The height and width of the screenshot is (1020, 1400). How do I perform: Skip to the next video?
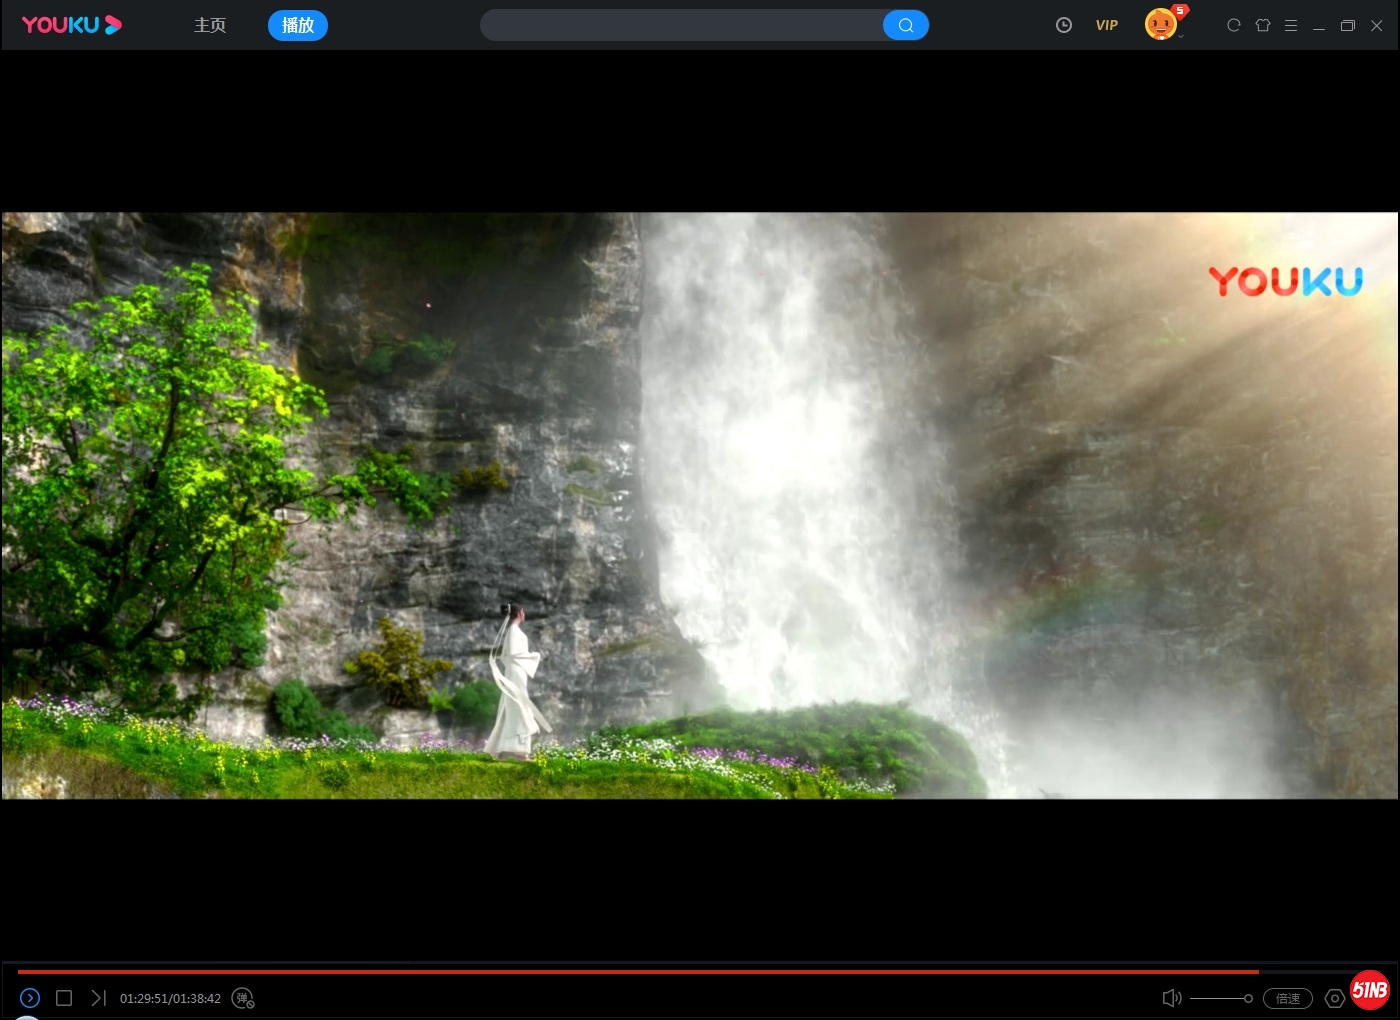tap(98, 998)
